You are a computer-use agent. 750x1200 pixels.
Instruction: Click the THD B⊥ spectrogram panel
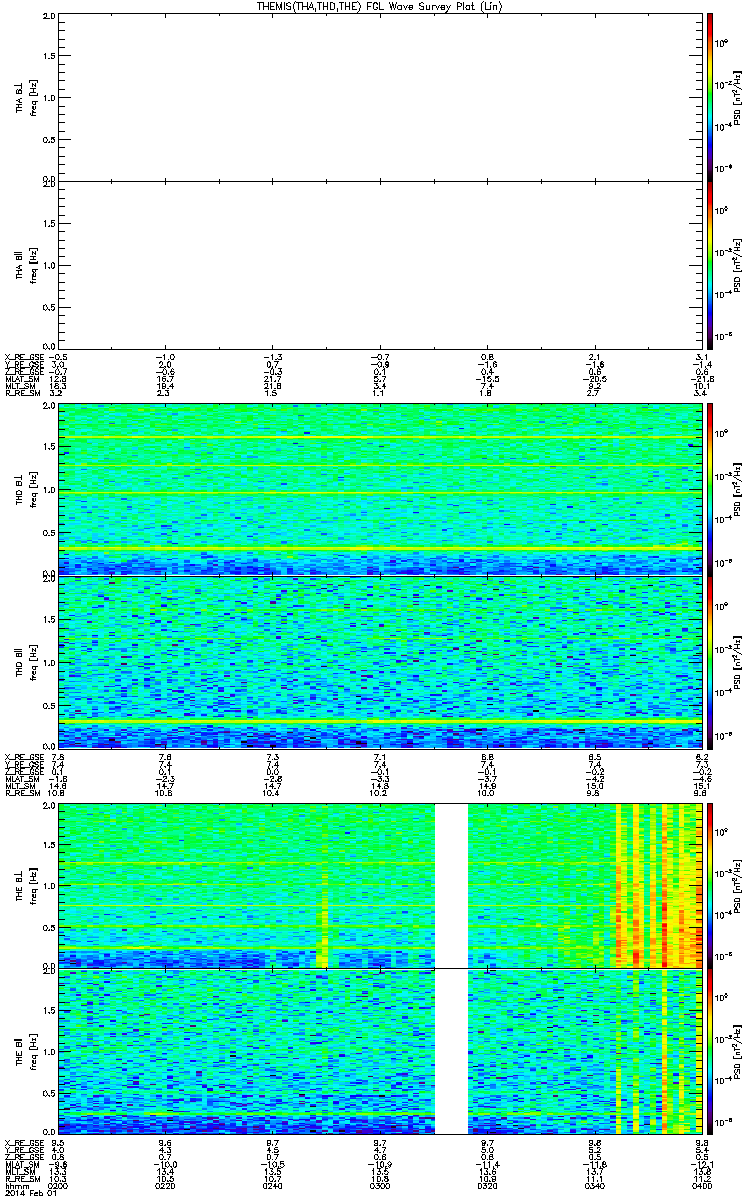coord(379,489)
